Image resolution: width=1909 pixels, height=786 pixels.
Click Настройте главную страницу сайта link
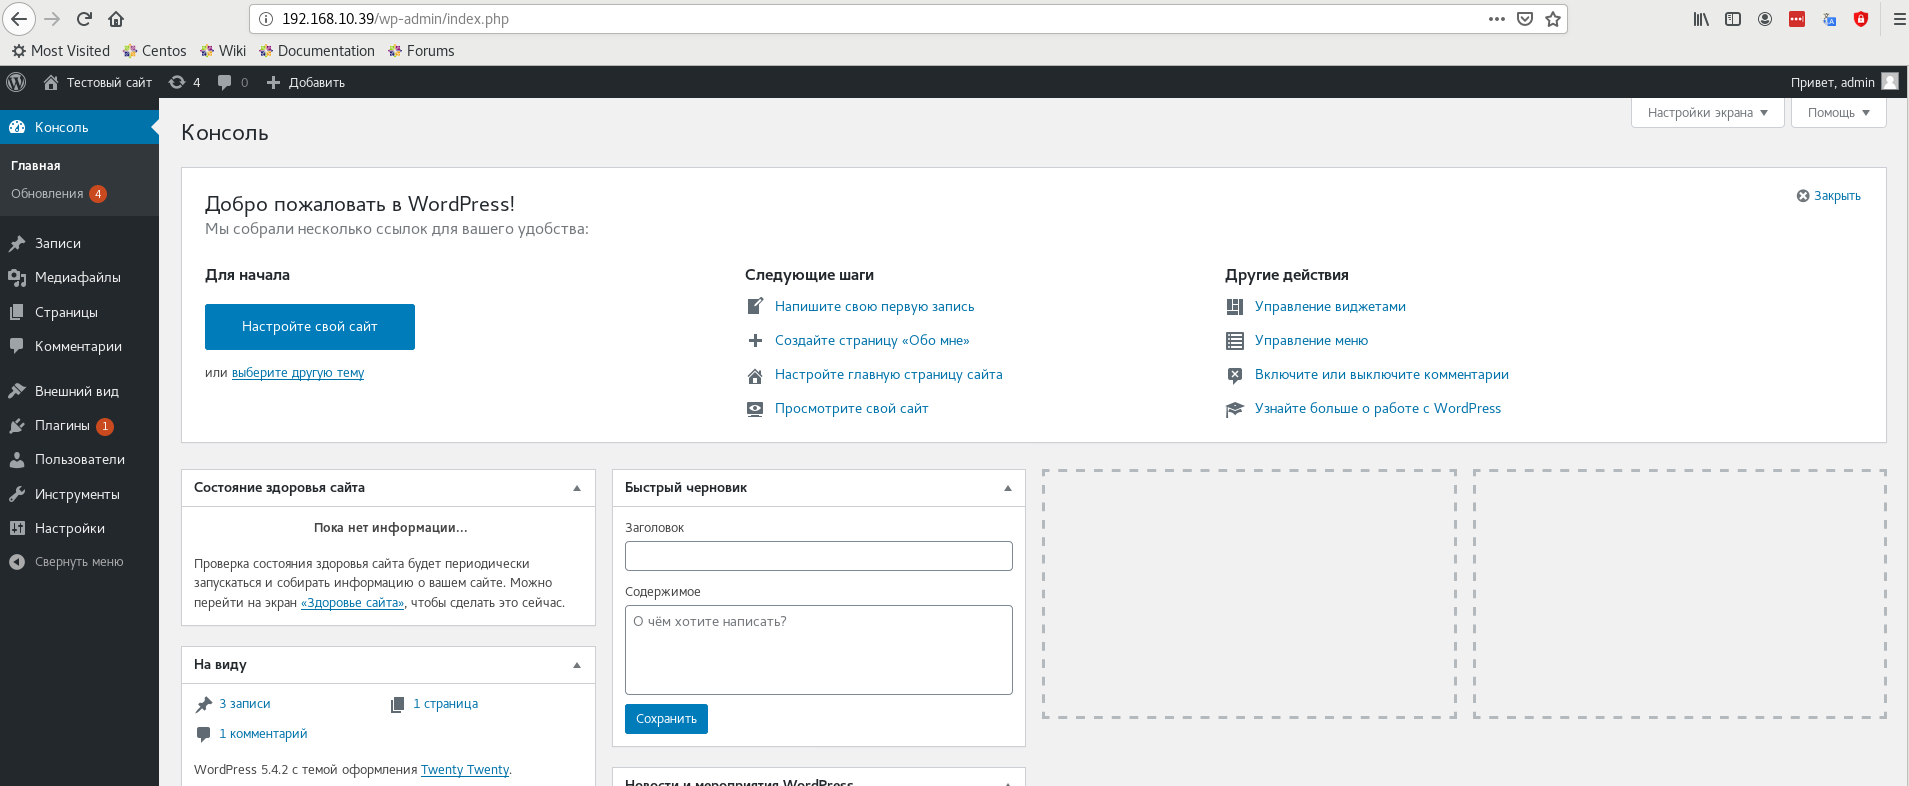pos(888,375)
